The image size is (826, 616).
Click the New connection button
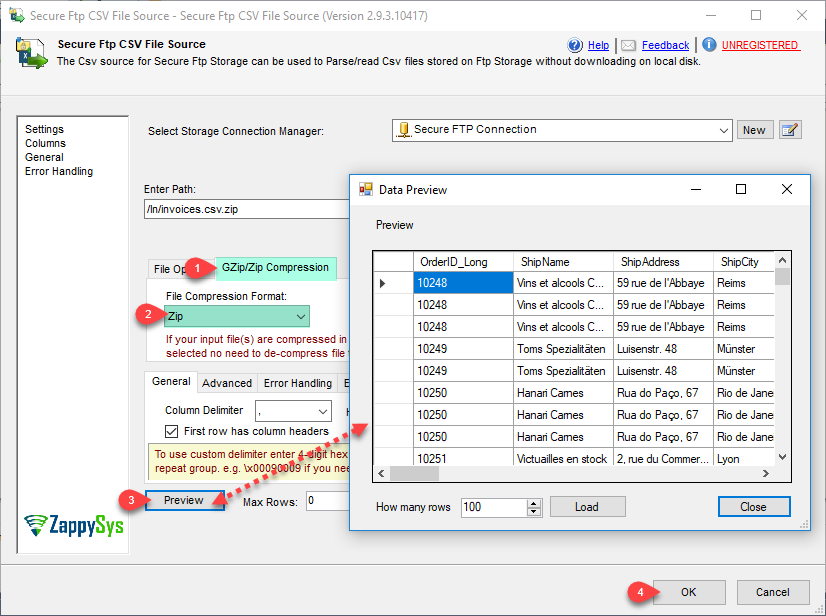[x=754, y=130]
